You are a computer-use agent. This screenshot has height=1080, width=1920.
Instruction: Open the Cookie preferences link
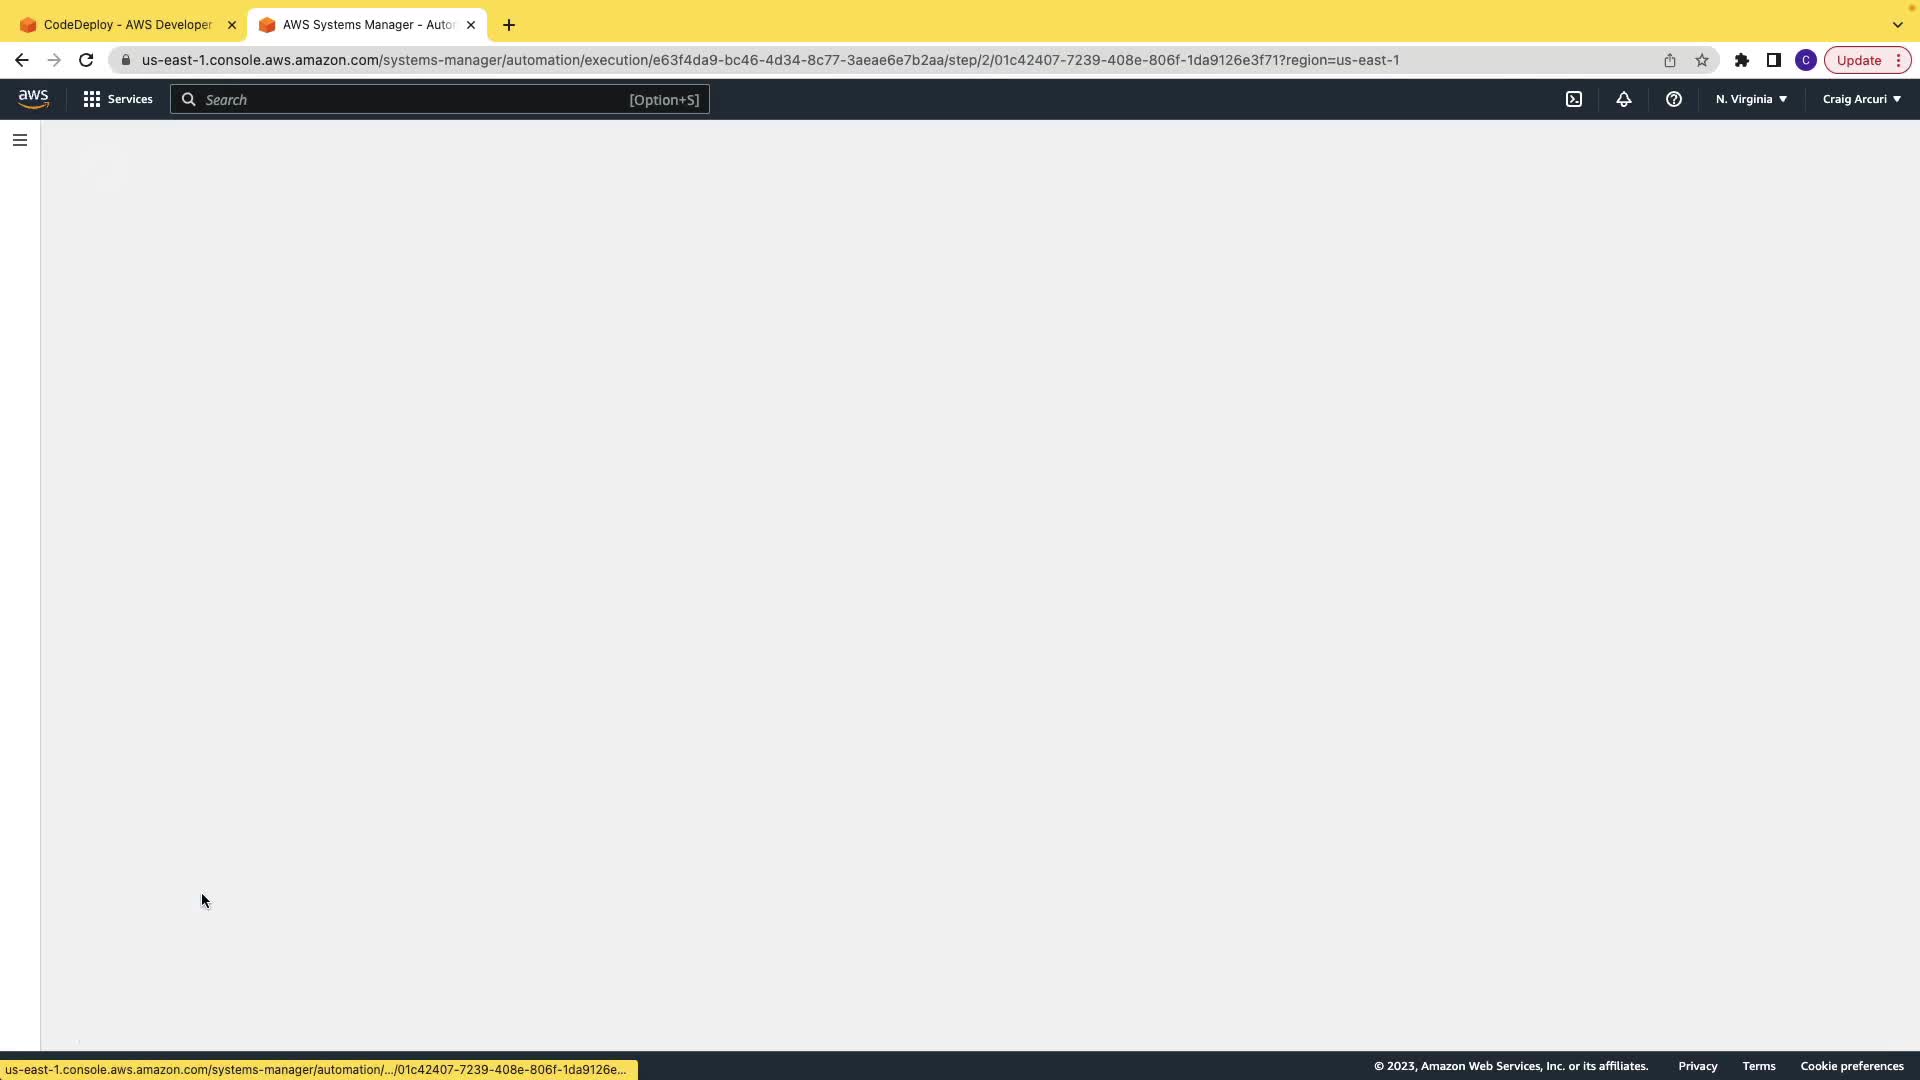point(1851,1066)
